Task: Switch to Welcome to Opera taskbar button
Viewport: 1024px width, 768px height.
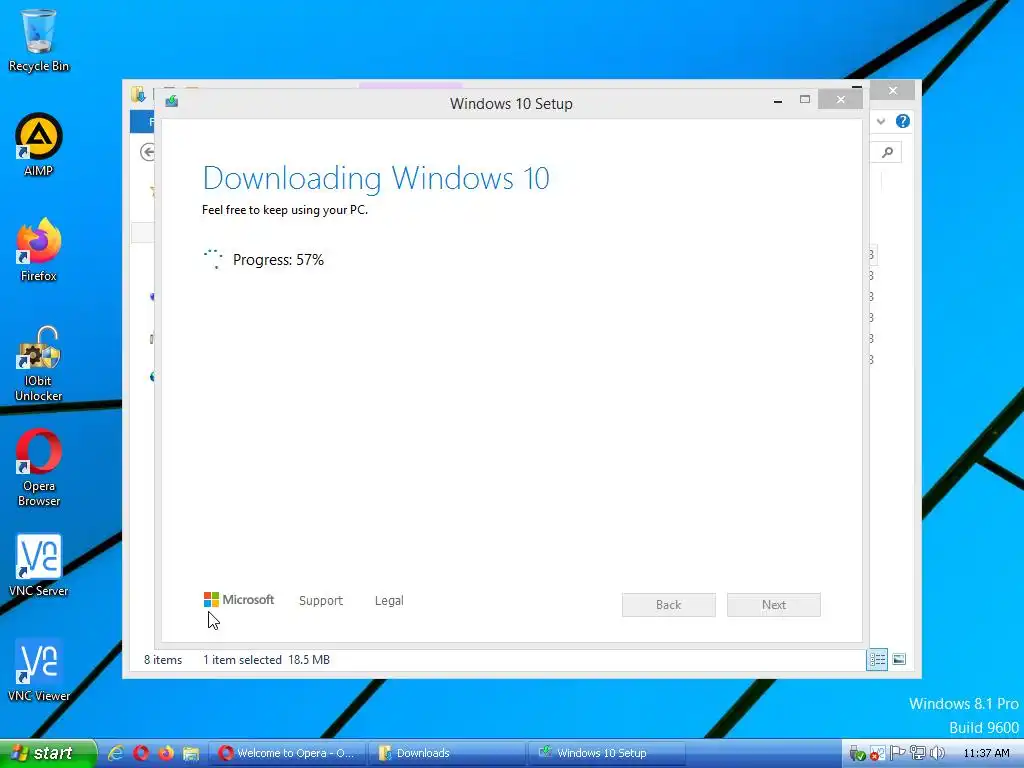Action: (x=287, y=753)
